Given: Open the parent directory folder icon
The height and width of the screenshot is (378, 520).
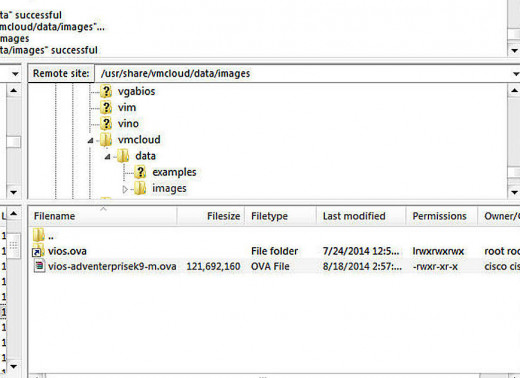Looking at the screenshot, I should tap(39, 235).
